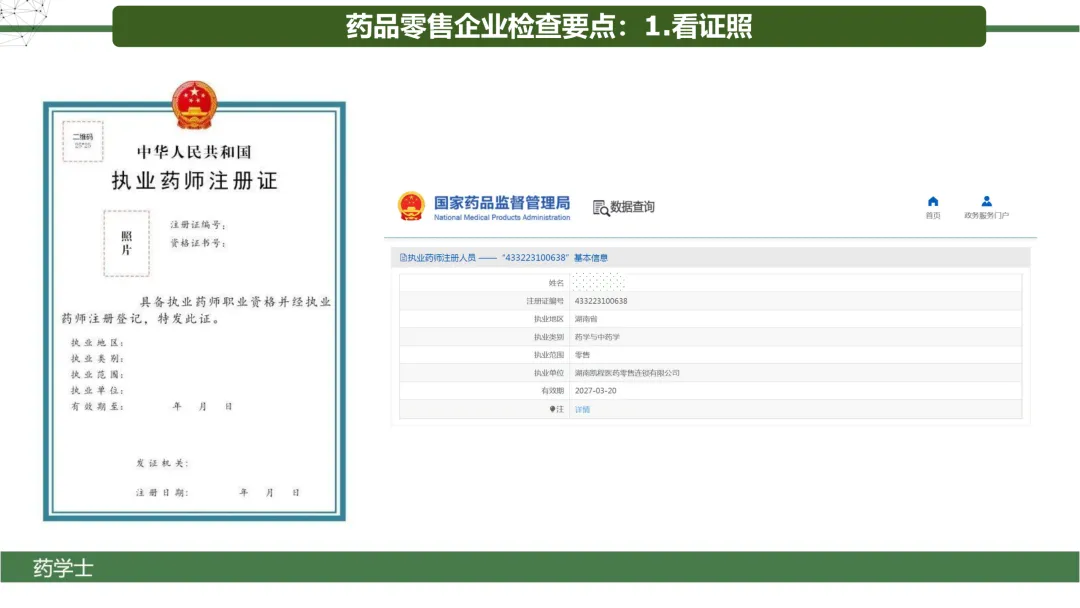Click the 照片 photo placeholder box
The width and height of the screenshot is (1080, 608).
[126, 244]
